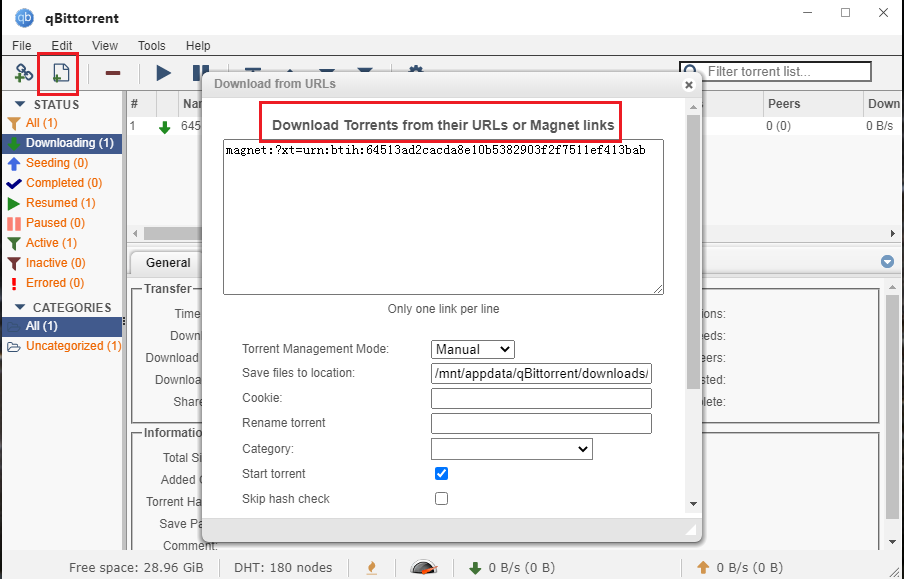The width and height of the screenshot is (904, 579).
Task: Open the Torrent Management Mode dropdown
Action: pyautogui.click(x=473, y=349)
